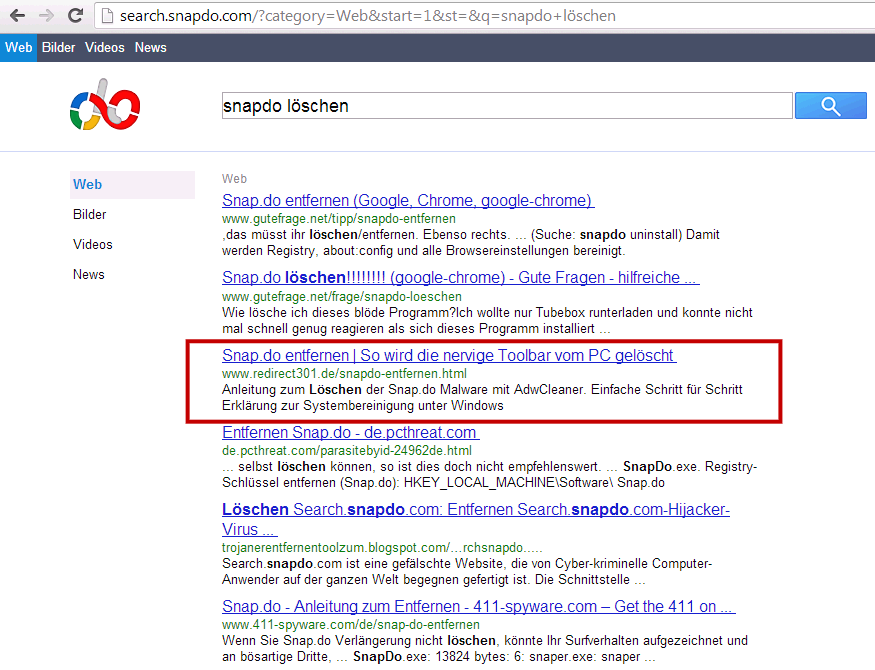Click the browser forward arrow
Screen dimensions: 875x670
pos(47,16)
